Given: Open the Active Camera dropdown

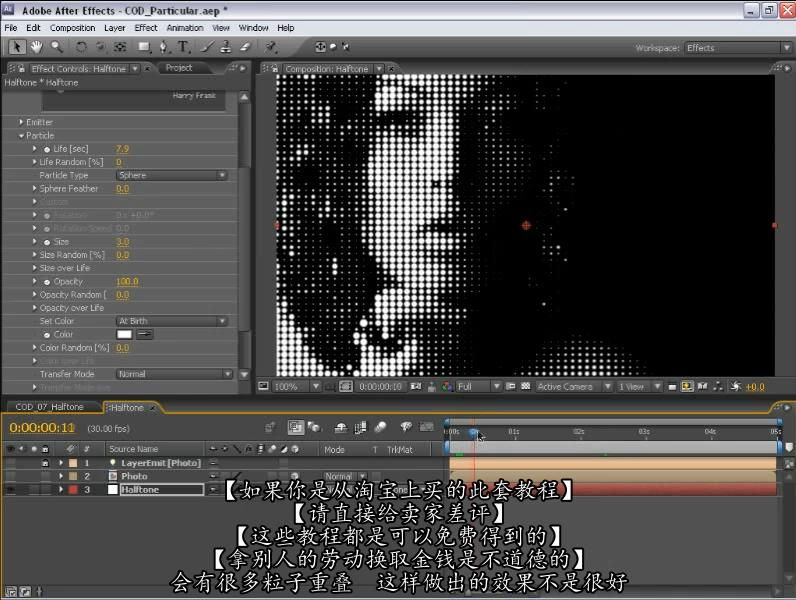Looking at the screenshot, I should point(574,387).
